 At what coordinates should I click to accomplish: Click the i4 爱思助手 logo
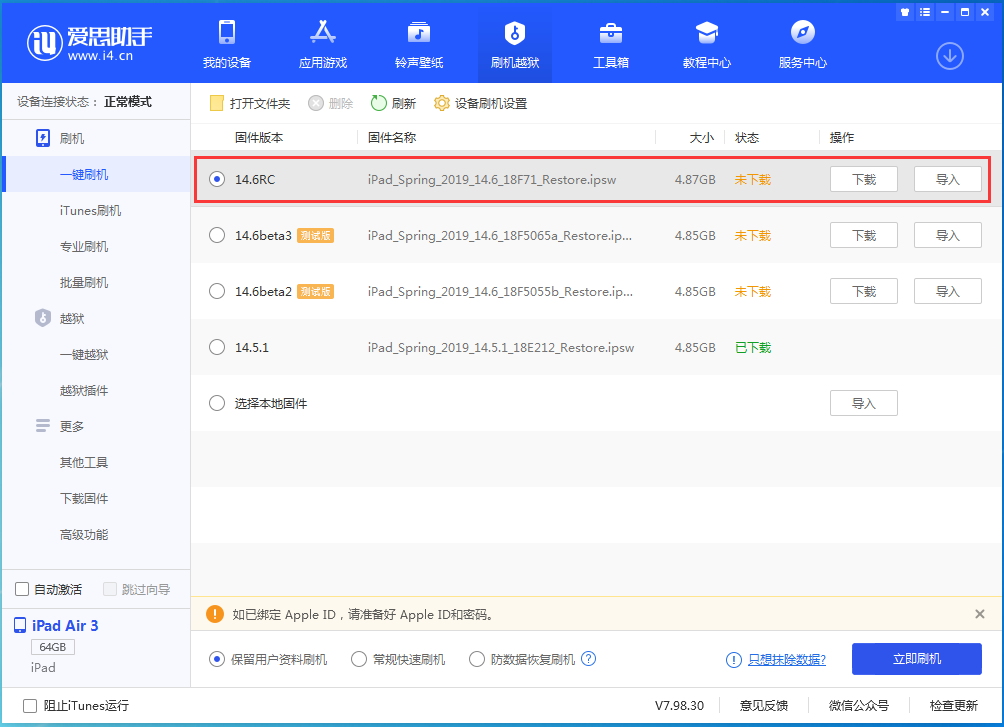(90, 42)
